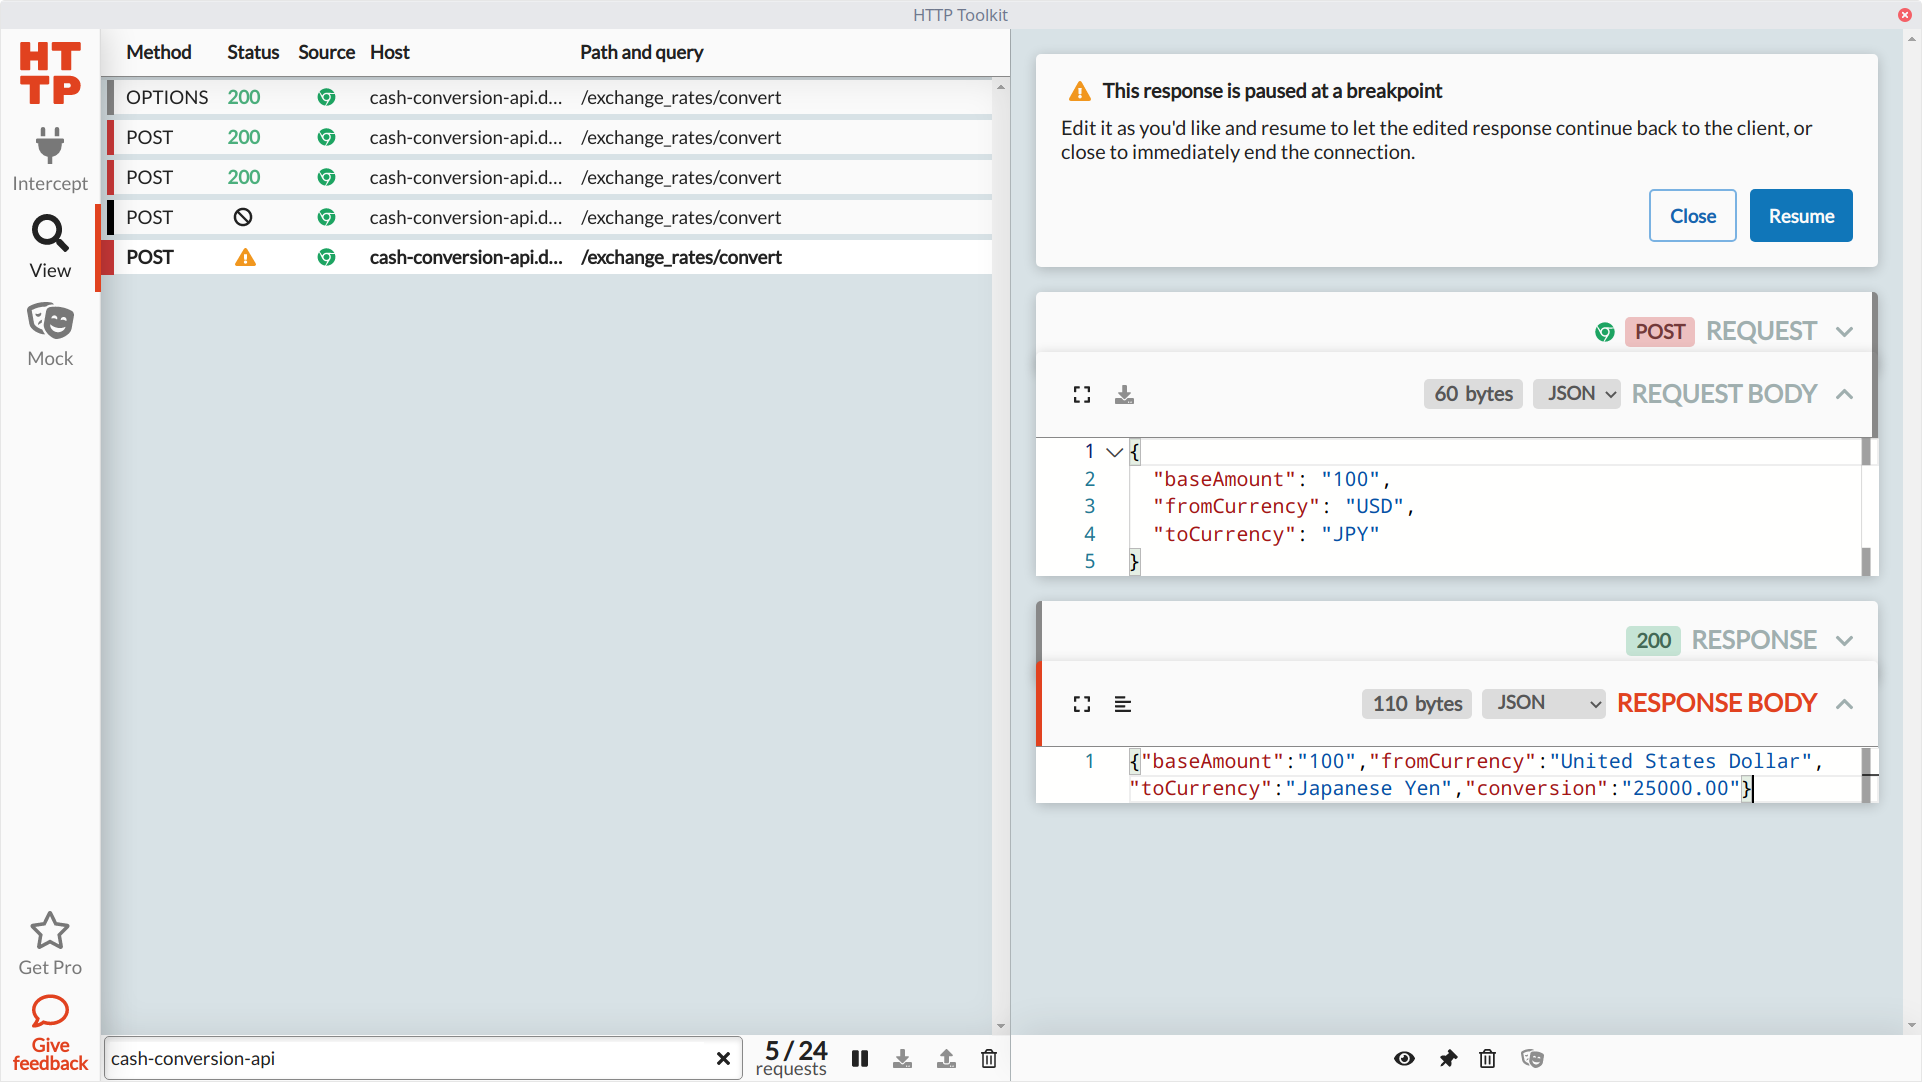Place cursor in response body editor
Screen dimensions: 1922x1082
coord(1494,775)
